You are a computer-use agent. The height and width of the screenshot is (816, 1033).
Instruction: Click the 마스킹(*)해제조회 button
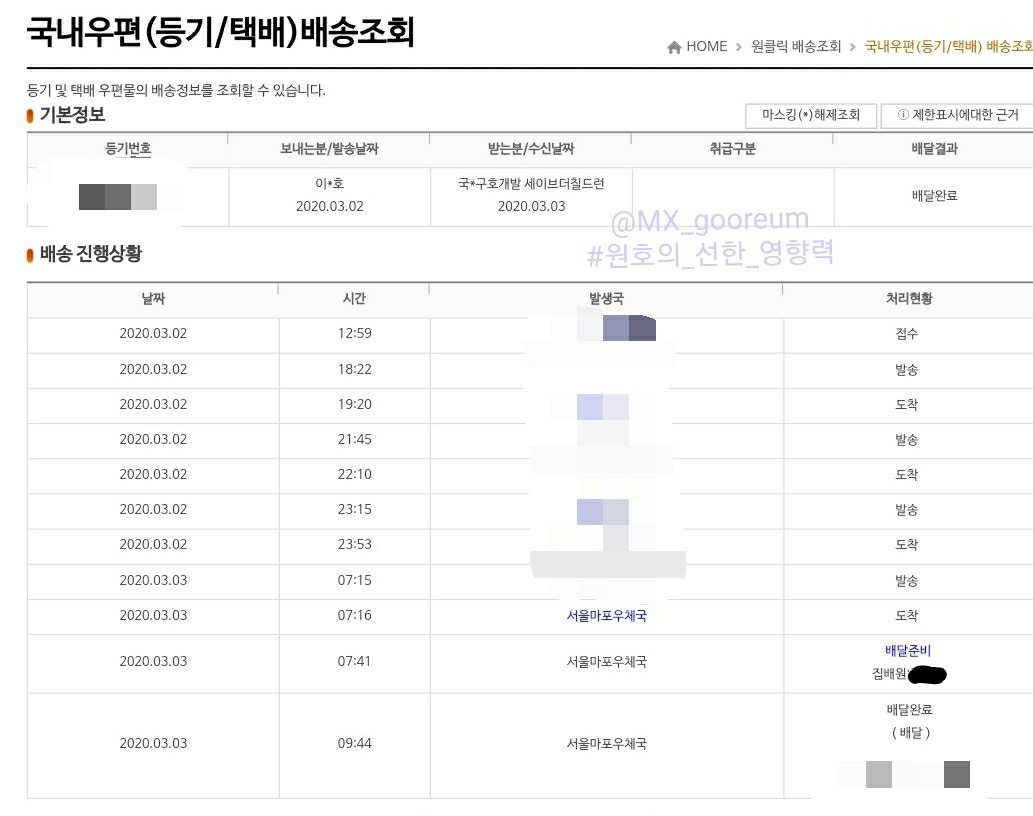[x=811, y=115]
